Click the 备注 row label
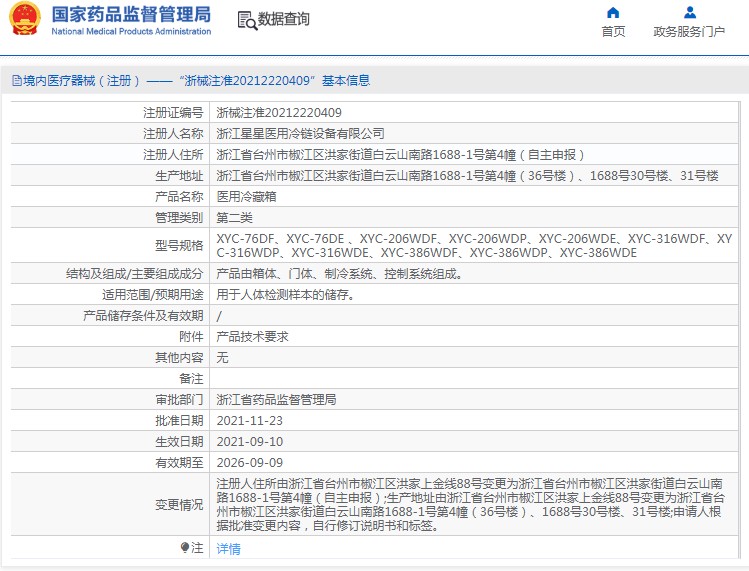Viewport: 749px width, 571px height. point(191,379)
